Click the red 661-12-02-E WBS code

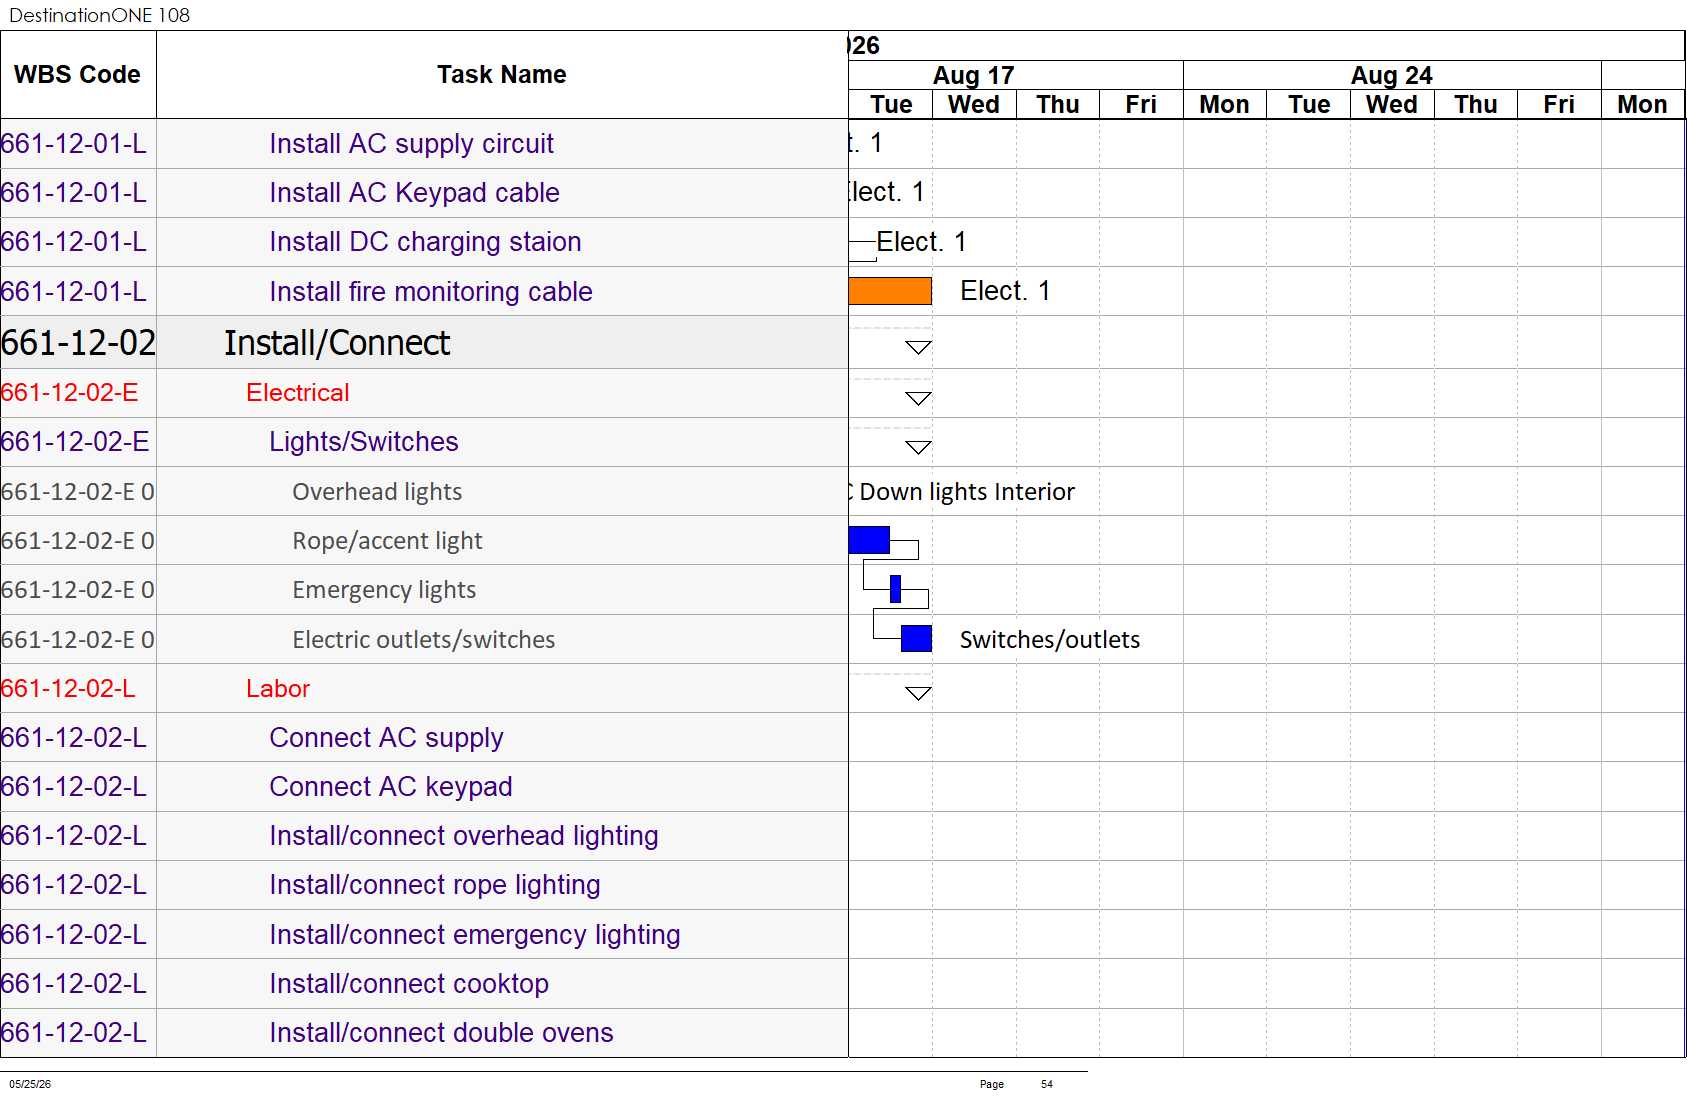70,393
